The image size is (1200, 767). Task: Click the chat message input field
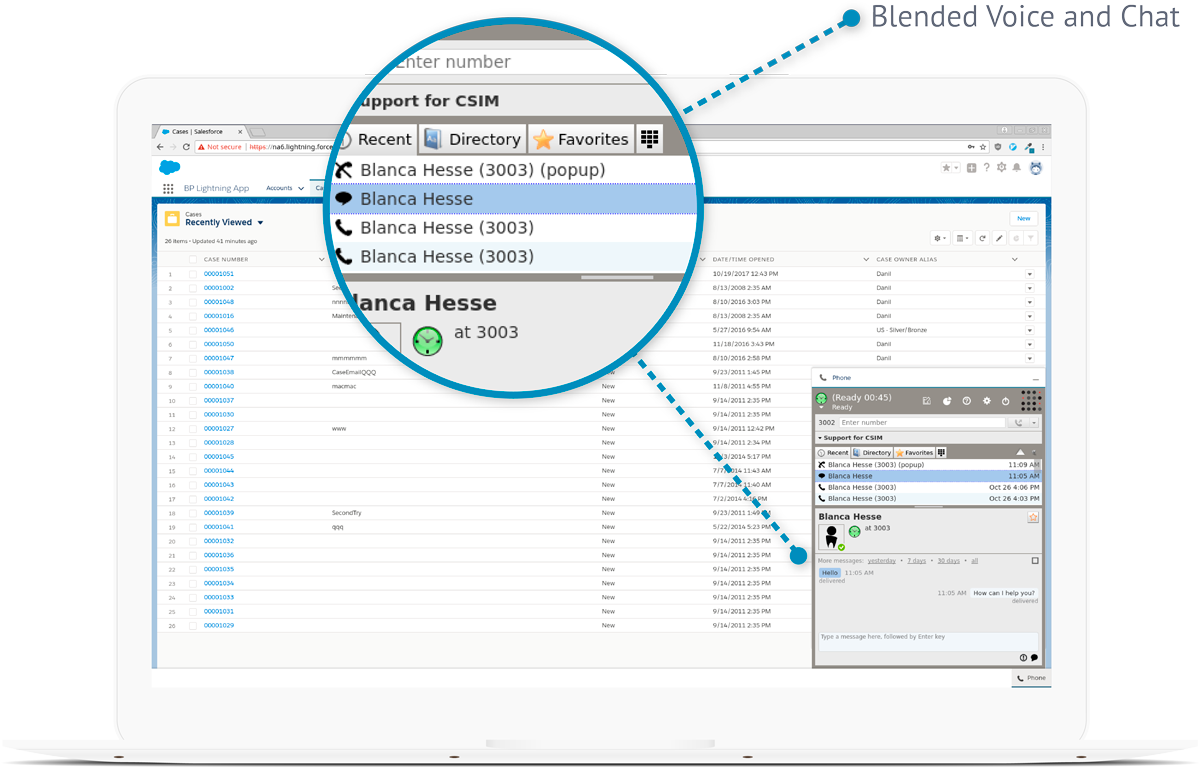927,640
